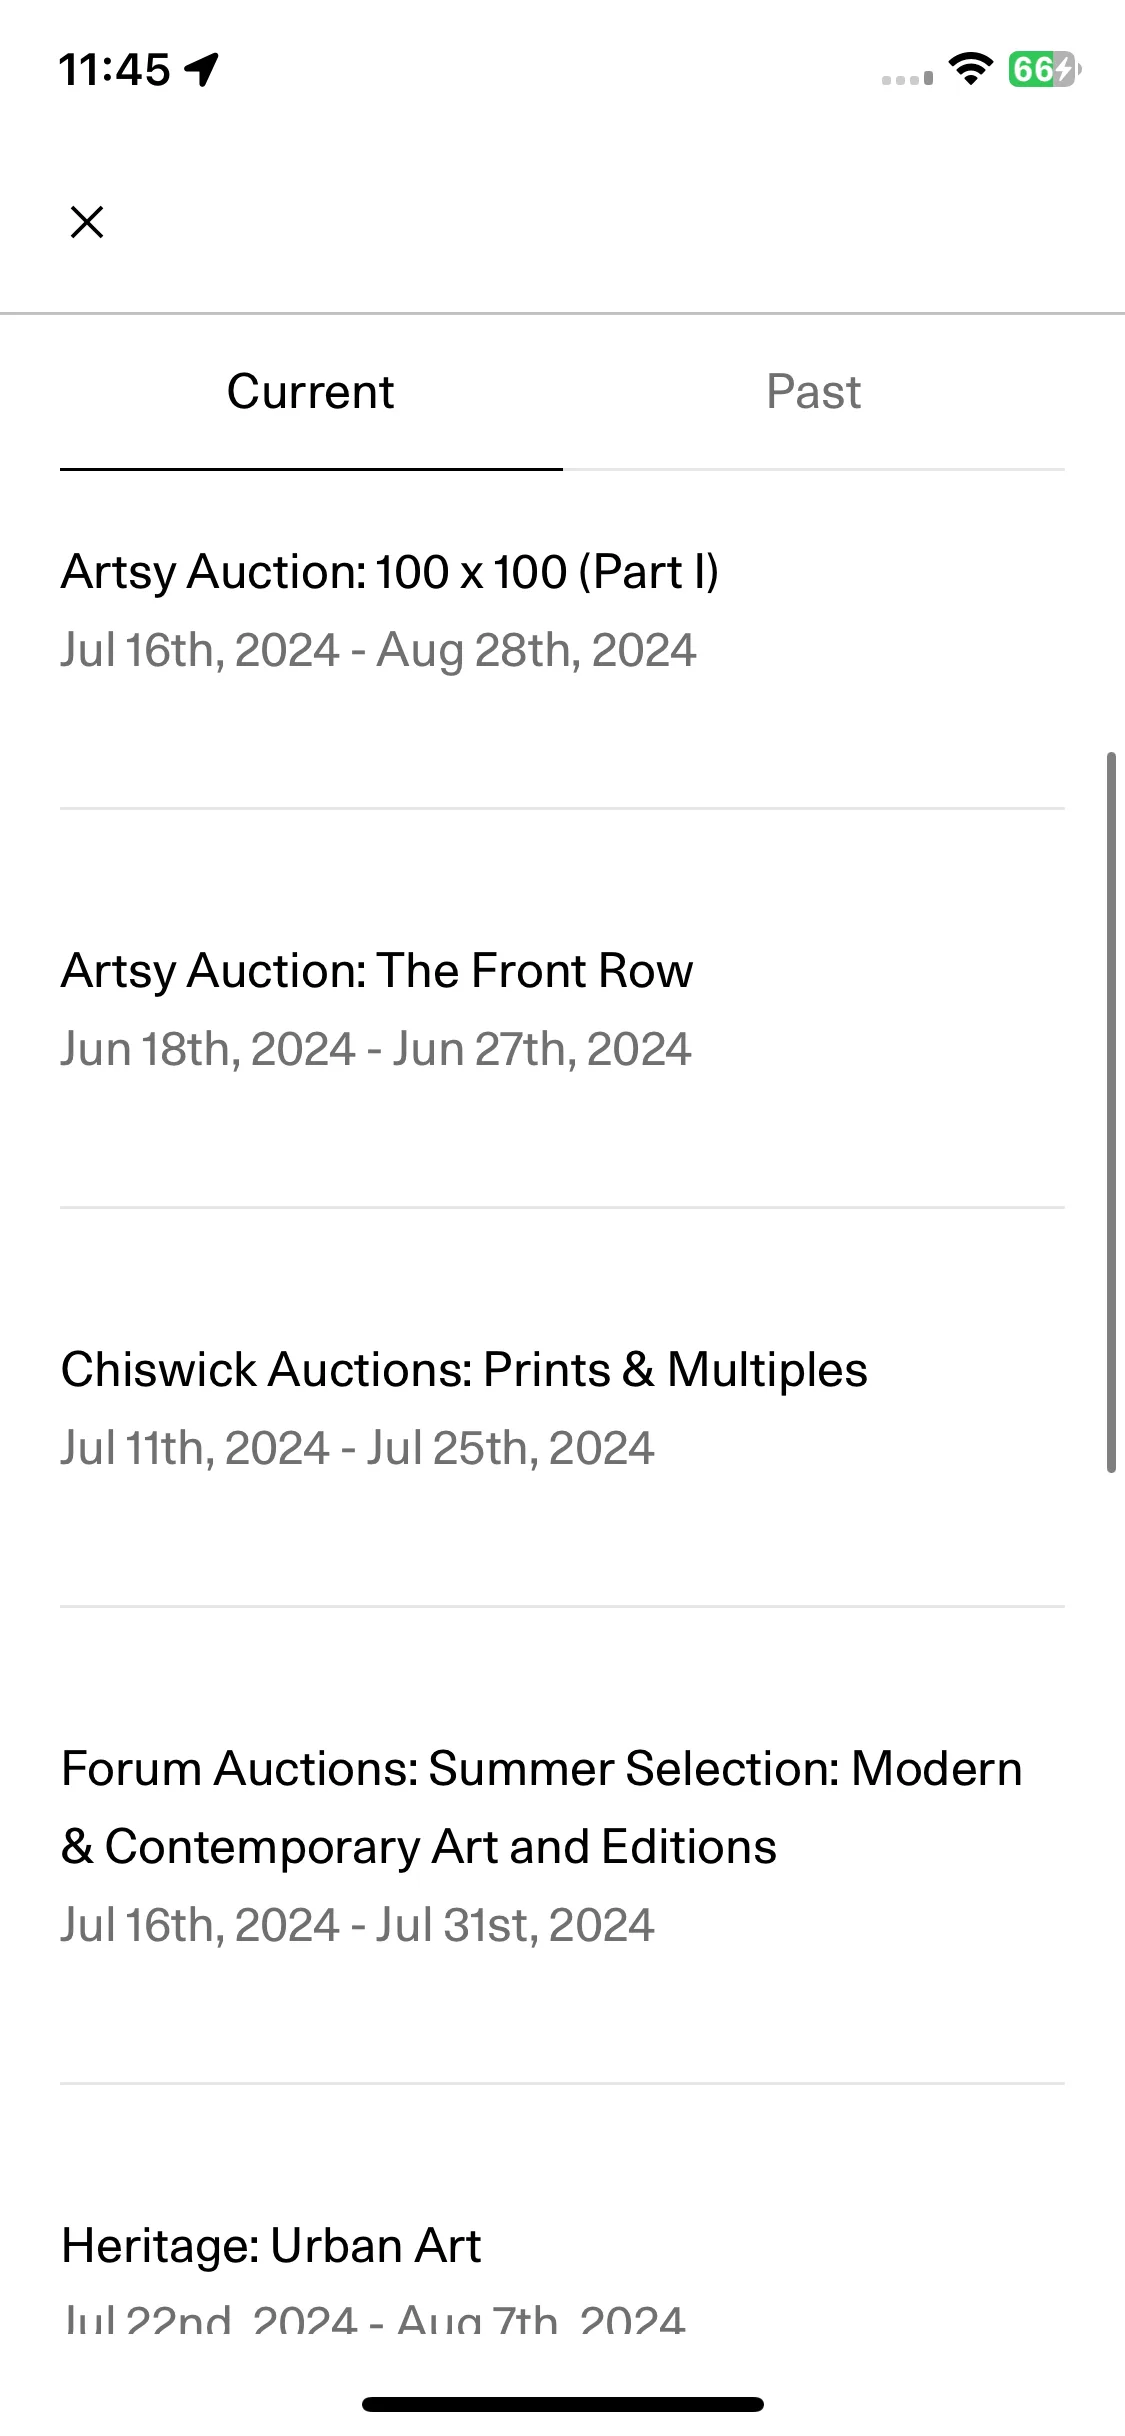Click the vertical scrollbar indicator
The width and height of the screenshot is (1125, 2436).
1111,1112
